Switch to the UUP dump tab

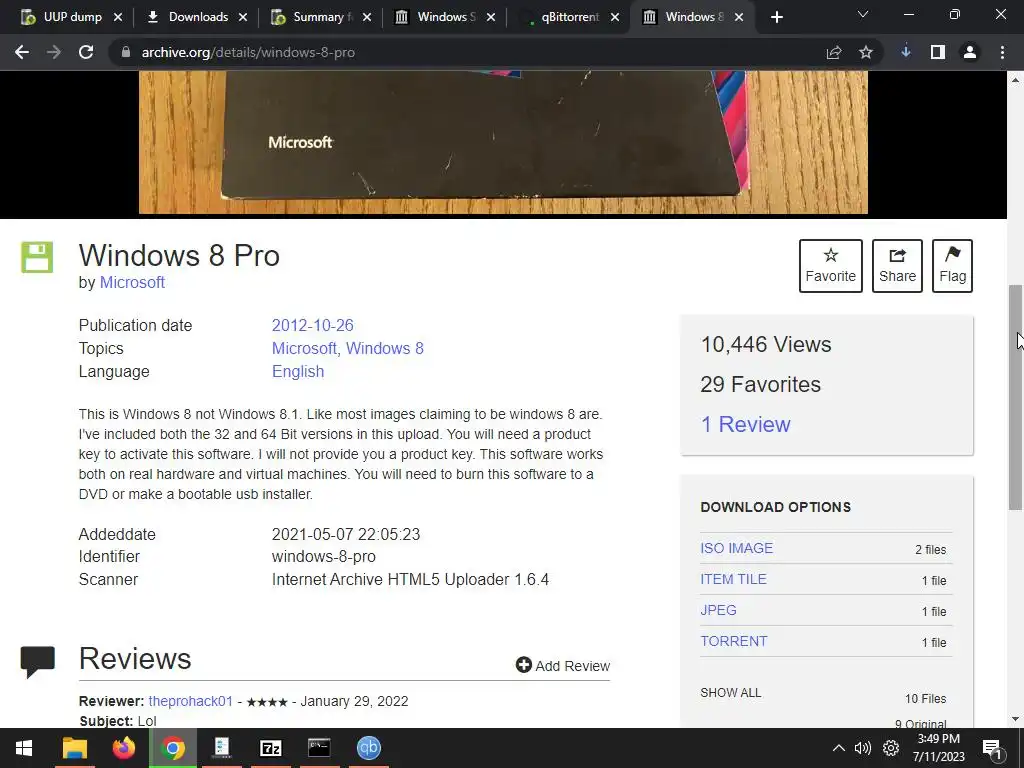pos(72,17)
